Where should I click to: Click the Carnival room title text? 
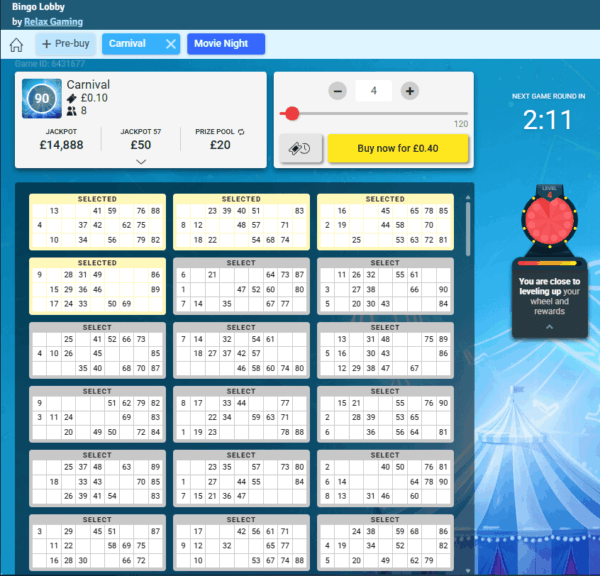(x=88, y=85)
